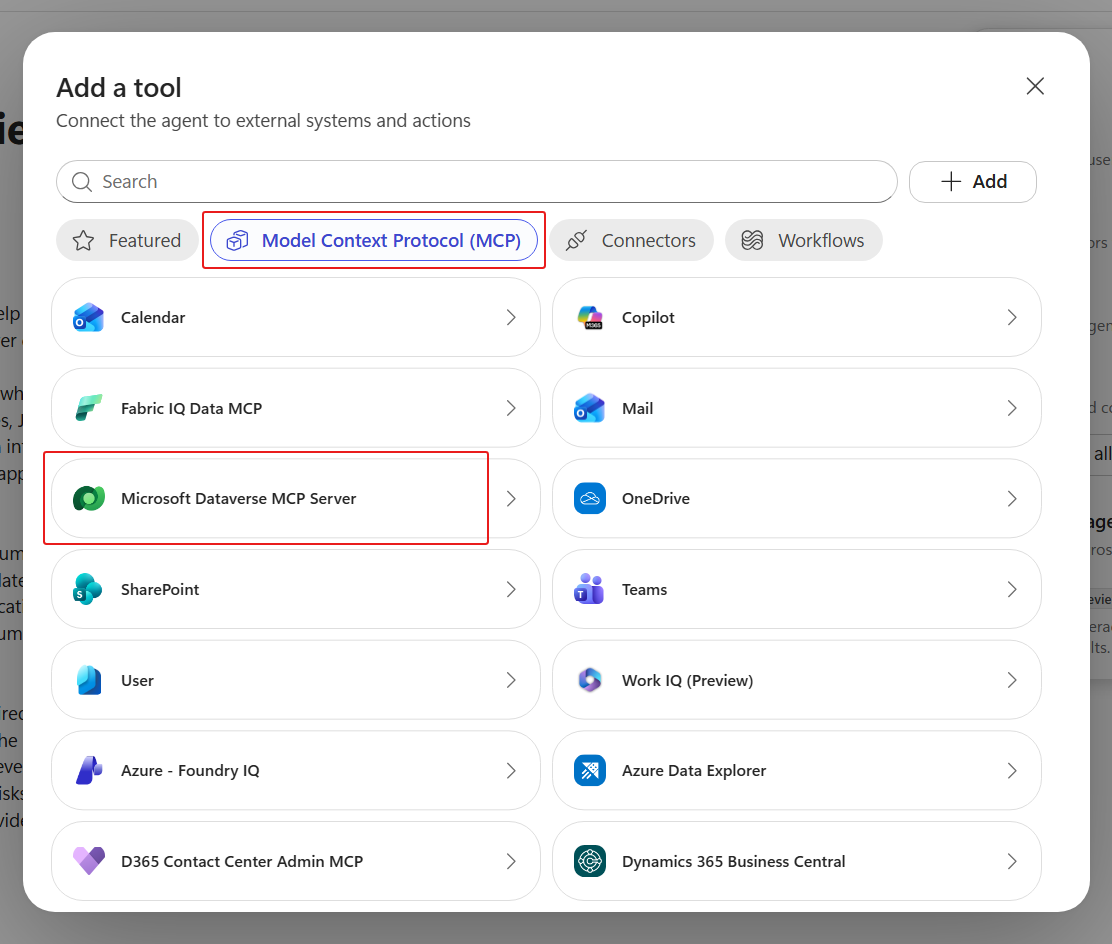
Task: Click the User tool icon
Action: (89, 680)
